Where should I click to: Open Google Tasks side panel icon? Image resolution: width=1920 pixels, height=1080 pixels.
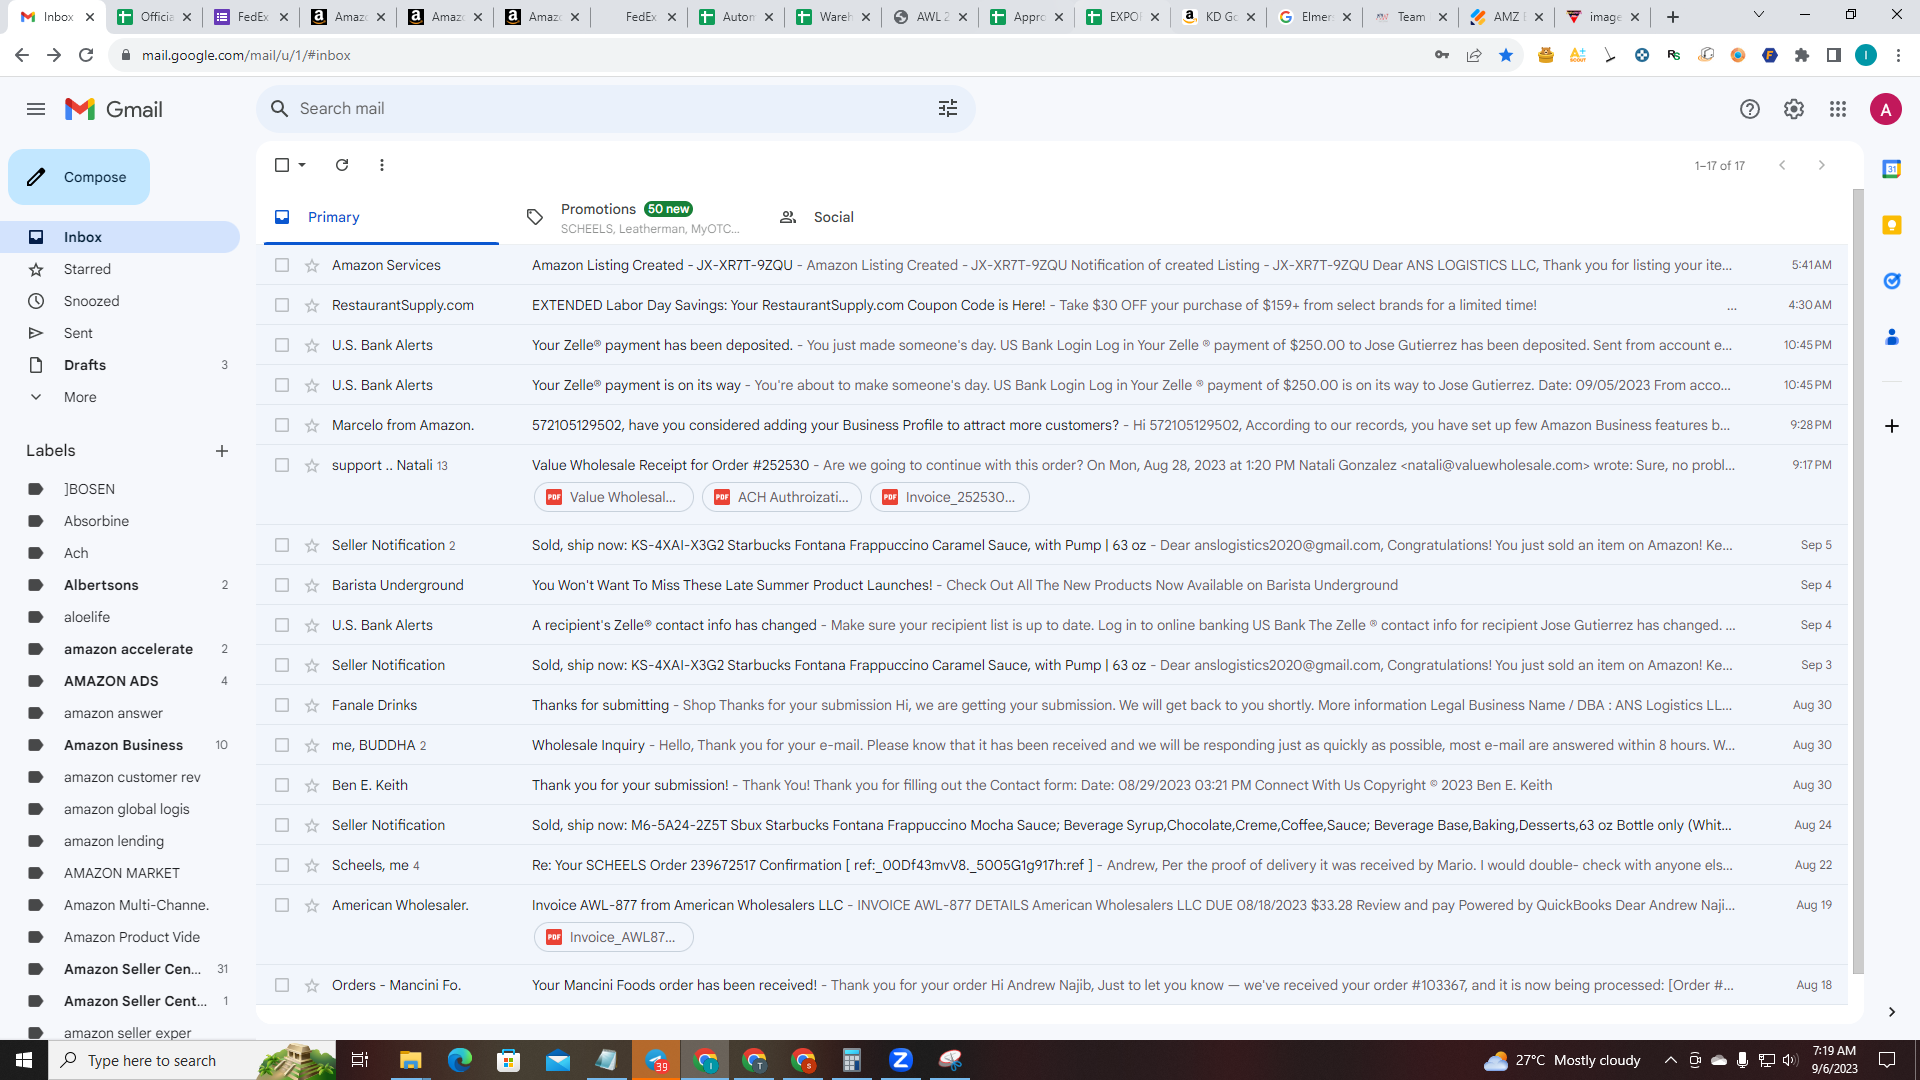[1892, 281]
